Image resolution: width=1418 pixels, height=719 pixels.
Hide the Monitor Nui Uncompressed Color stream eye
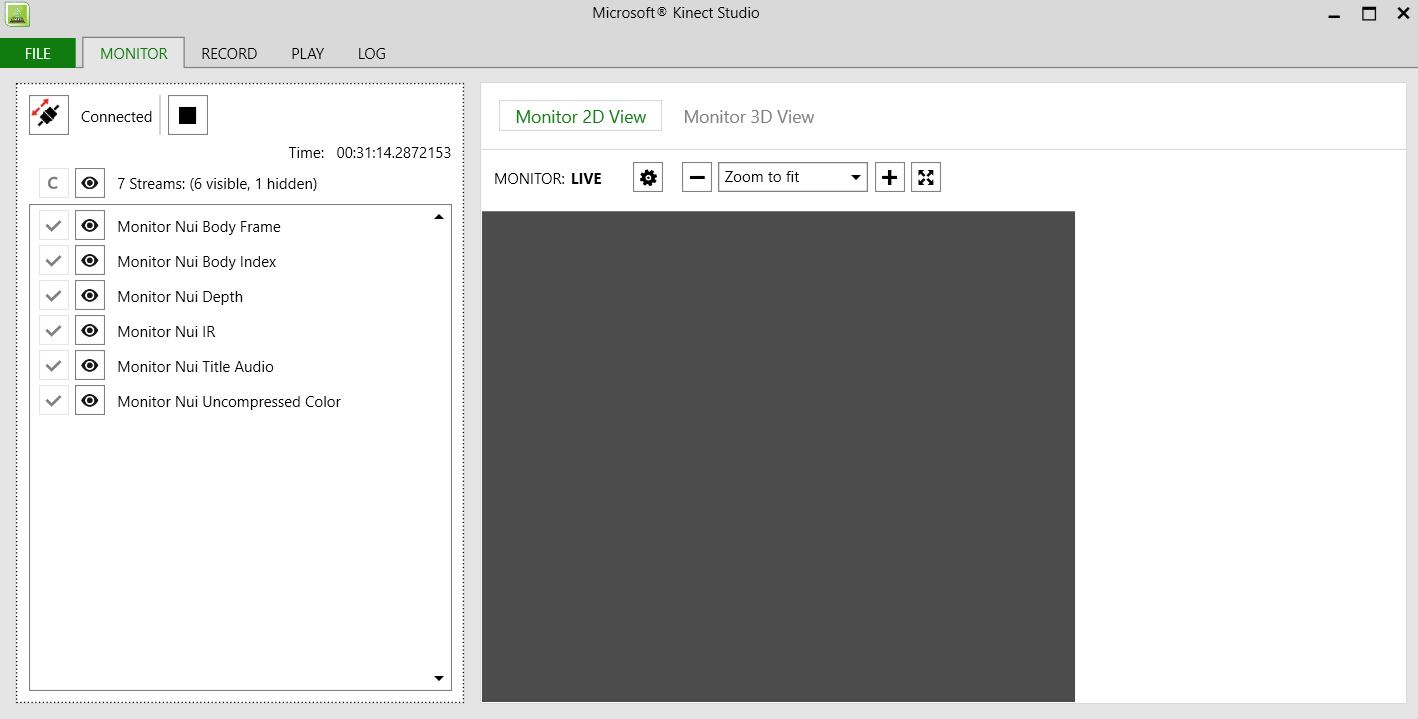[x=90, y=401]
